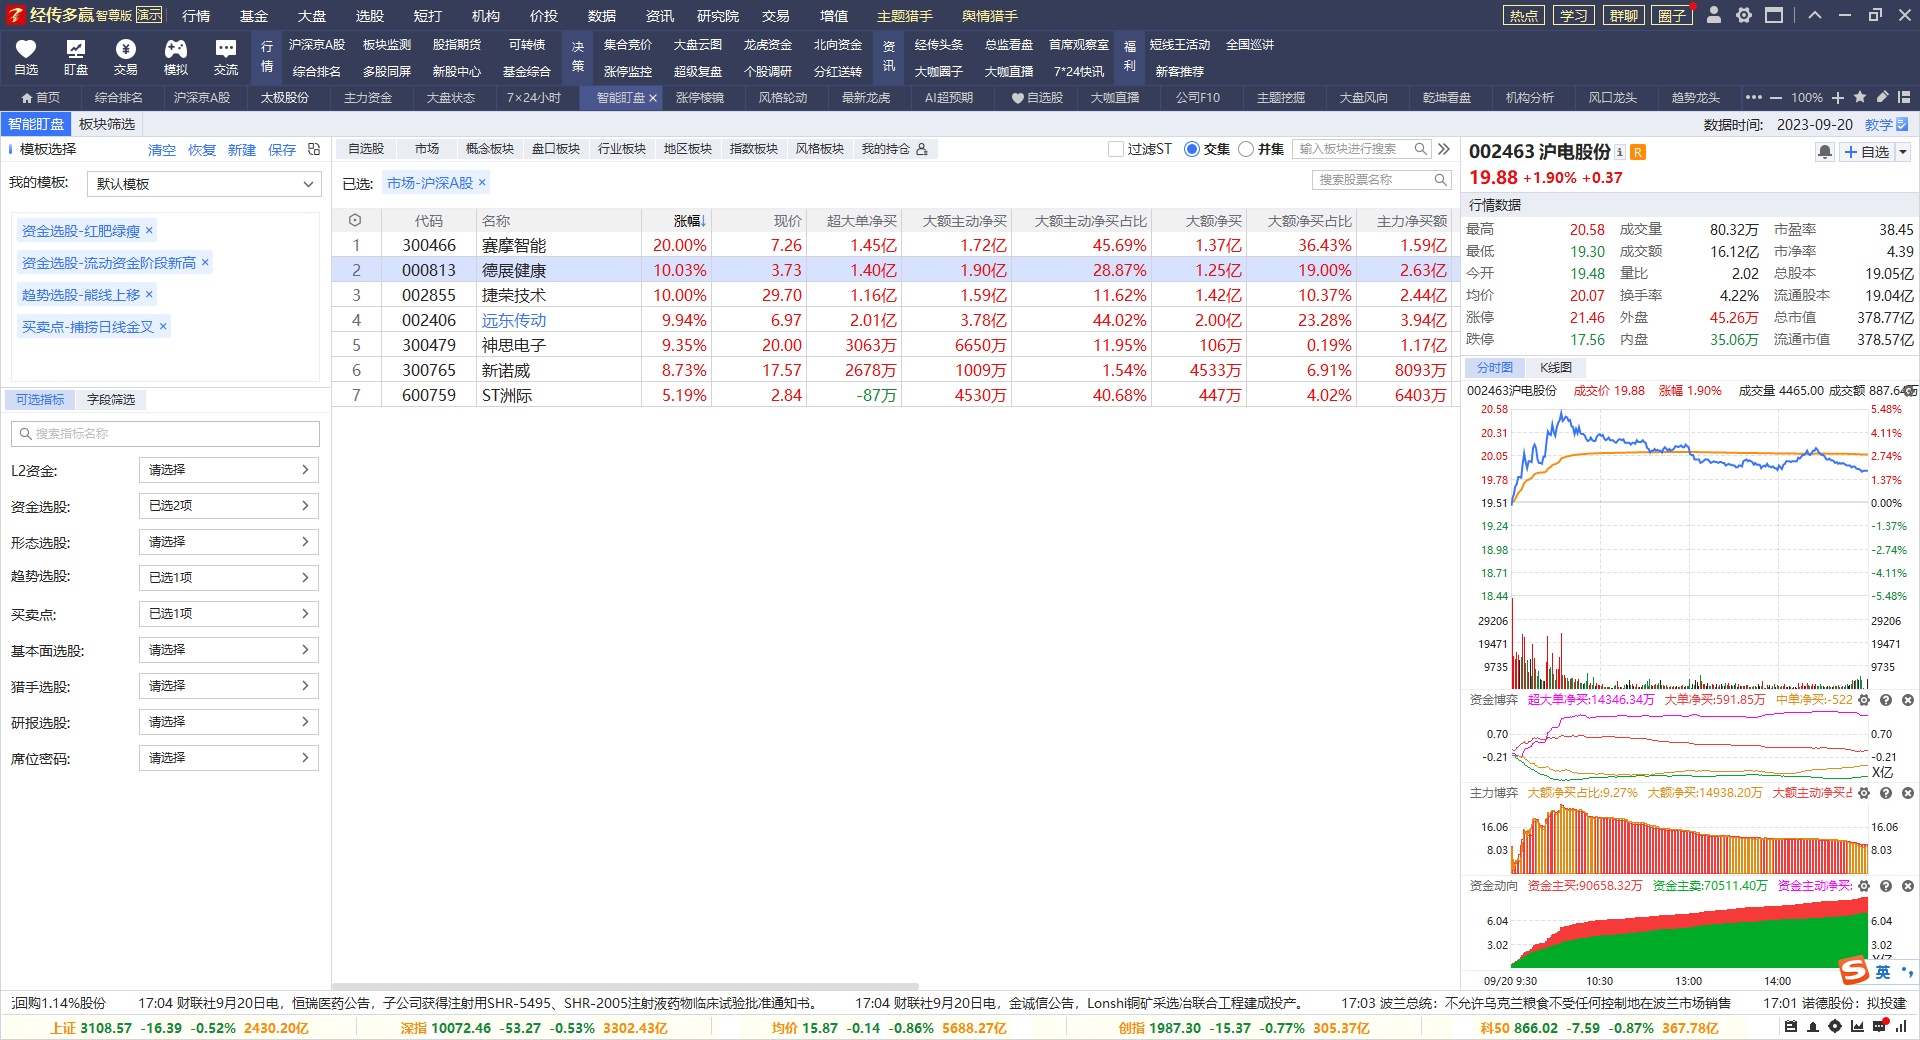Screen dimensions: 1920x1040
Task: Click the 保存 template link
Action: tap(281, 150)
